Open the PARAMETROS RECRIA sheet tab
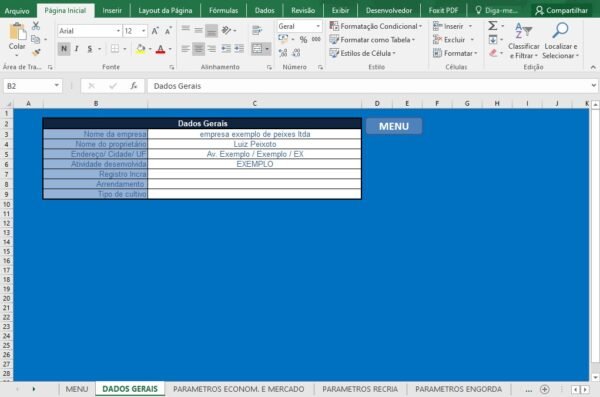This screenshot has height=397, width=600. (360, 389)
